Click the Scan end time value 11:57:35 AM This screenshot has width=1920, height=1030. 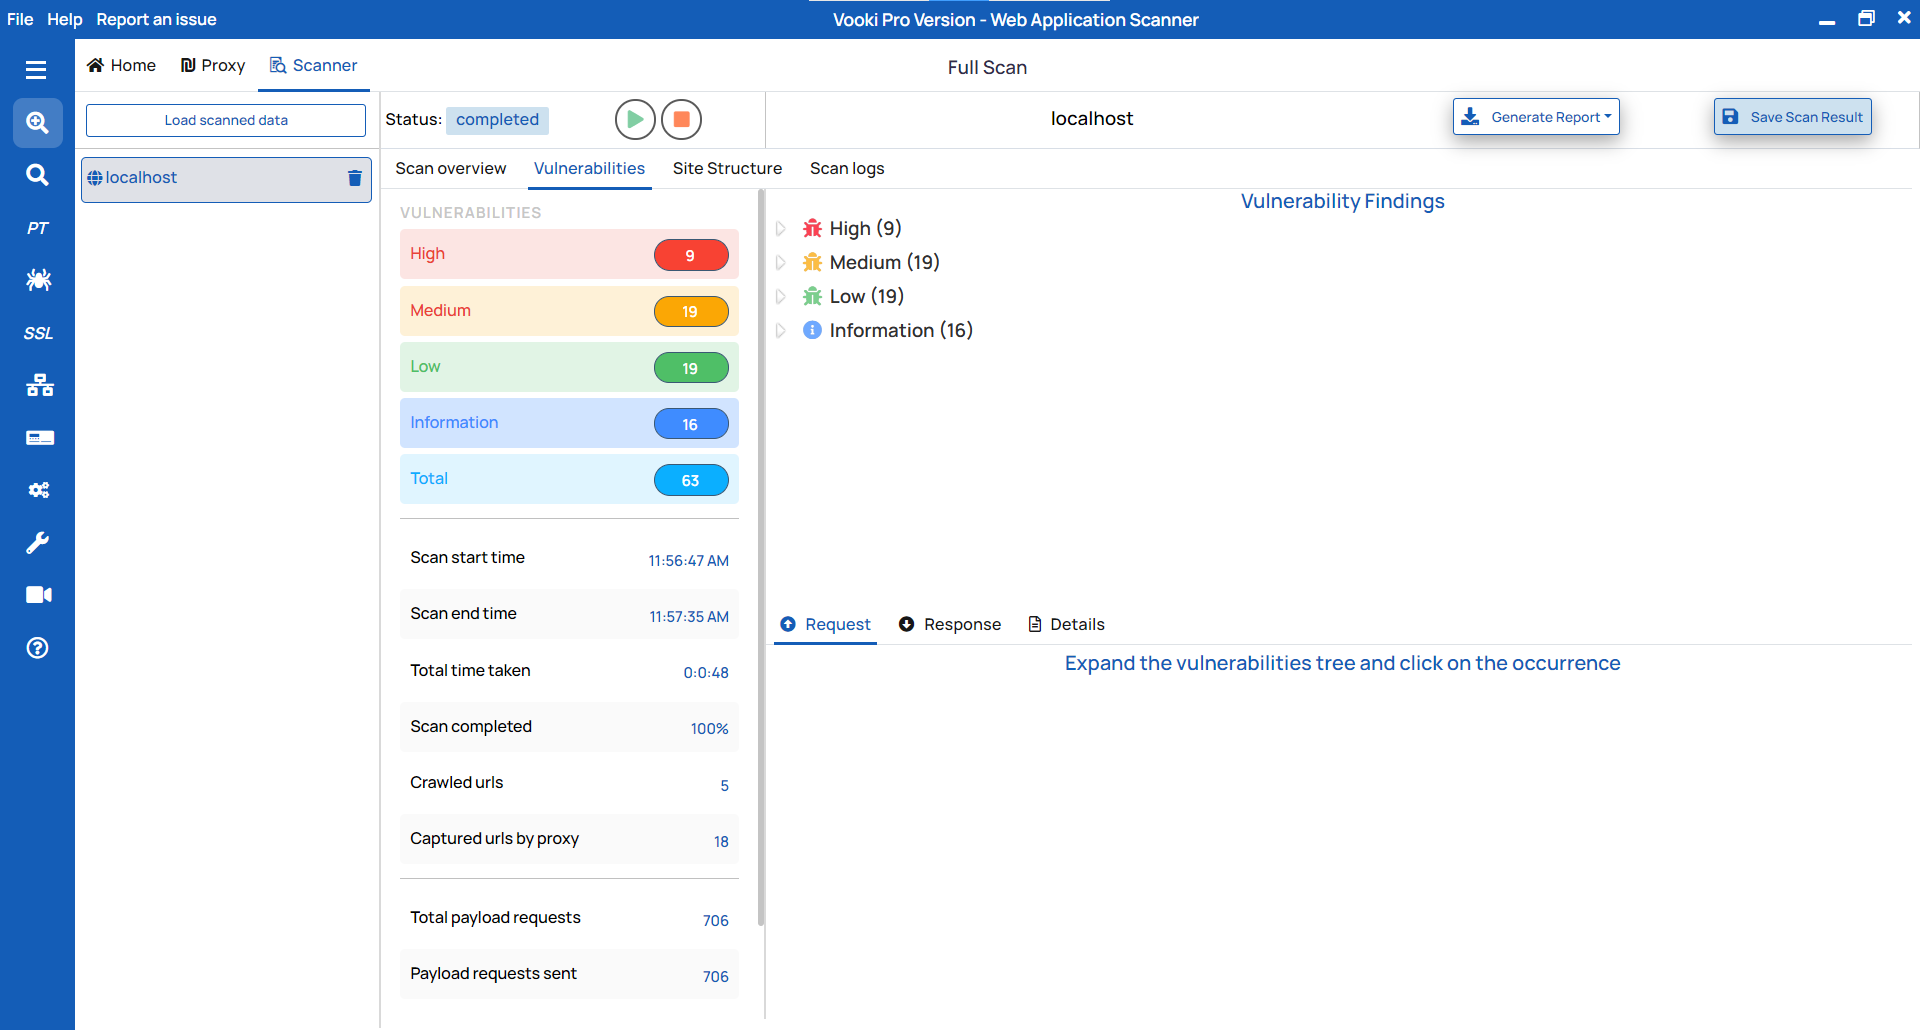click(689, 617)
